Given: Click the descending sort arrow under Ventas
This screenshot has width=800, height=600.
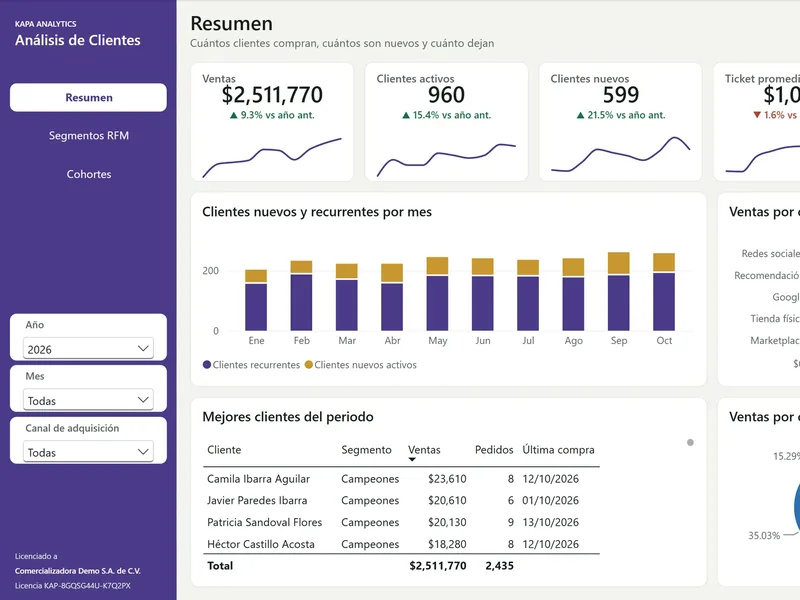Looking at the screenshot, I should tap(412, 460).
